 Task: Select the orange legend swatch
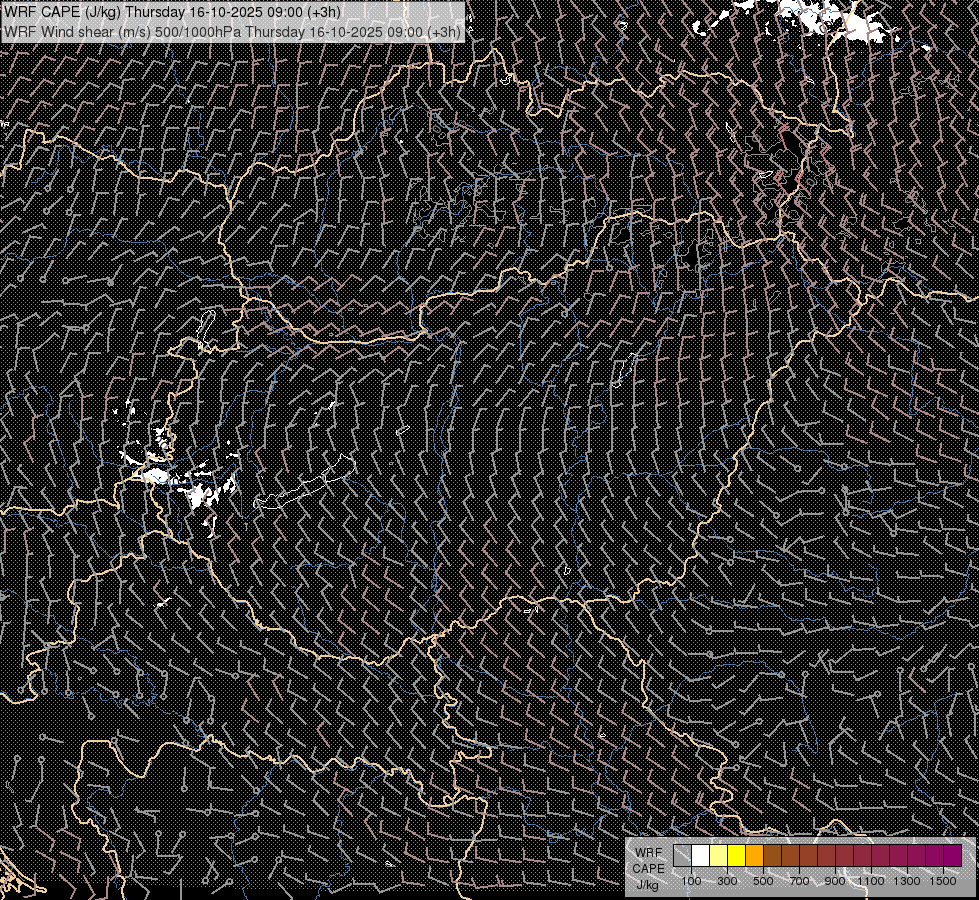pyautogui.click(x=754, y=856)
